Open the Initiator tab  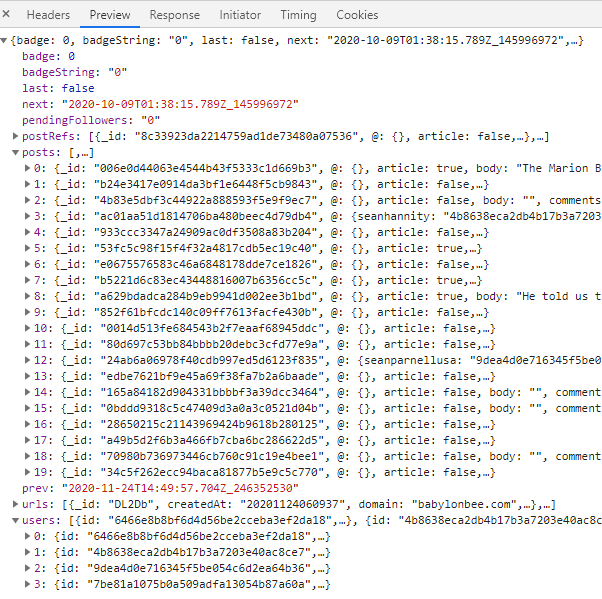240,15
